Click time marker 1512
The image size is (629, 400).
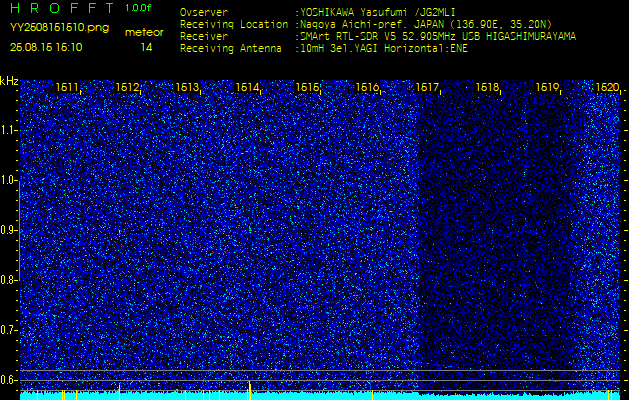[127, 87]
